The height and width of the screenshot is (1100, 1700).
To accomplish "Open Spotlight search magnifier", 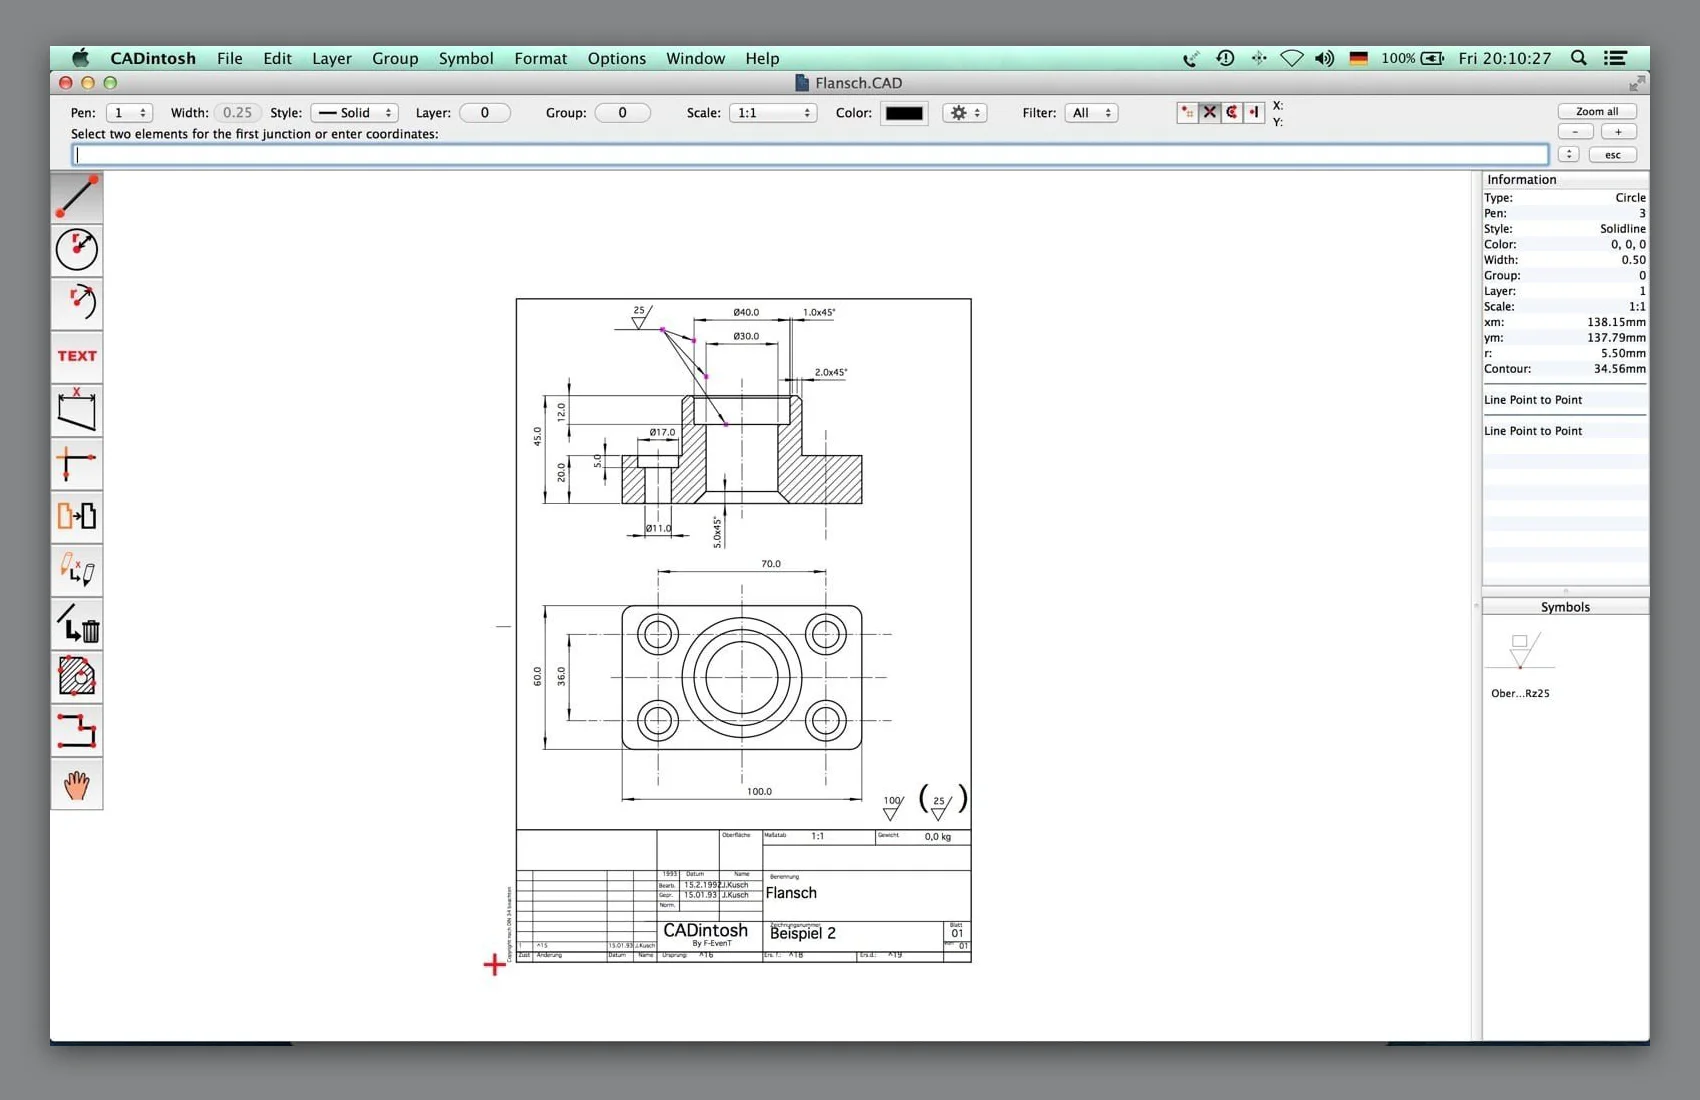I will (1578, 58).
